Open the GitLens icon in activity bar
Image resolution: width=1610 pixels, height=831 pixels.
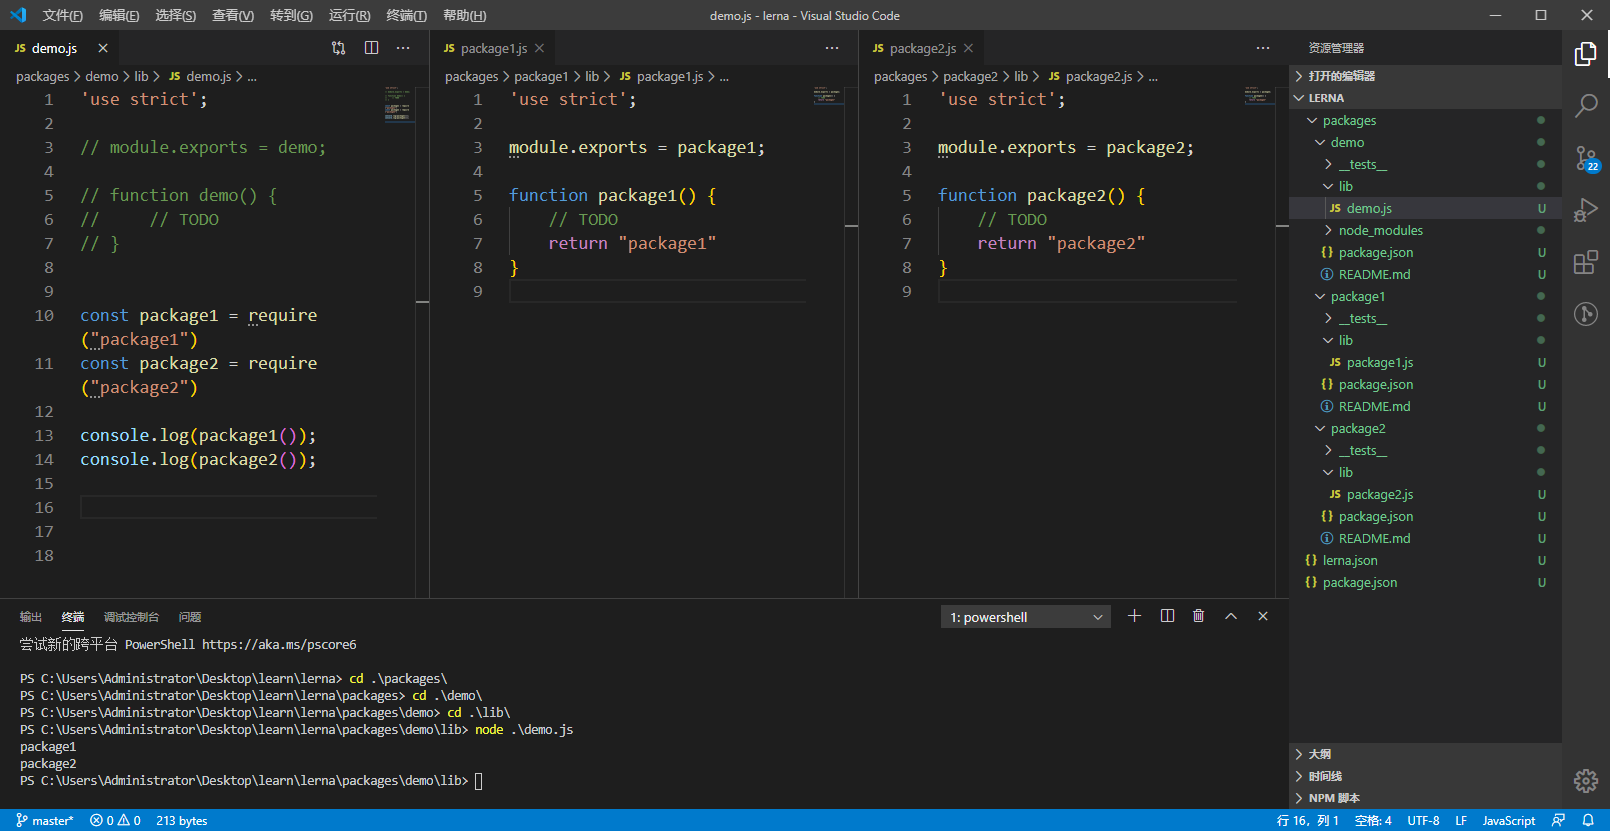1586,314
